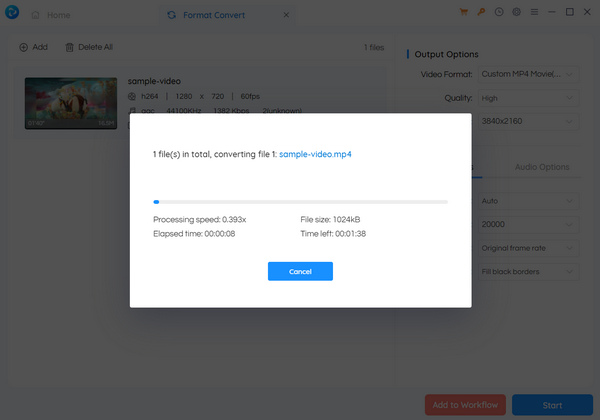Click the h264 codec text

click(150, 96)
